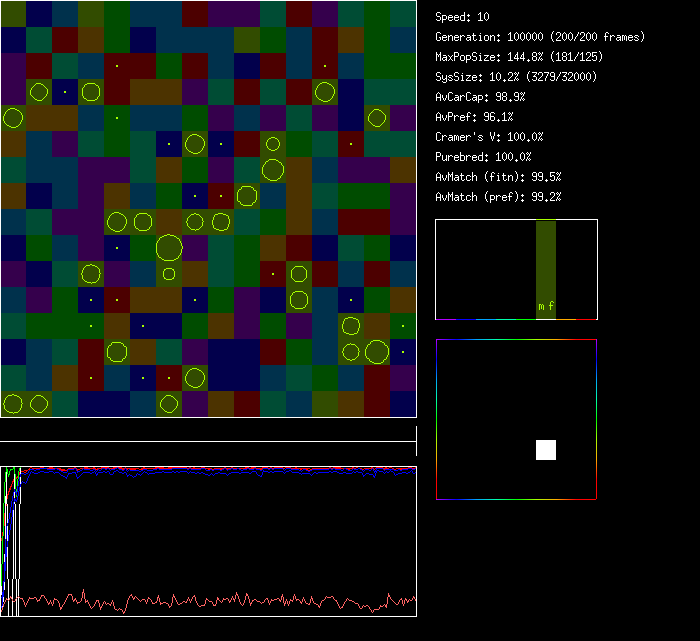Select the yellow circle in the grid's bottom-left corner cell

(13, 404)
